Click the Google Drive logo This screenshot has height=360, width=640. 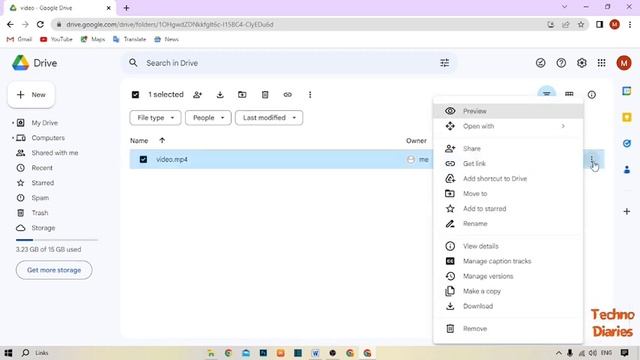tap(35, 63)
